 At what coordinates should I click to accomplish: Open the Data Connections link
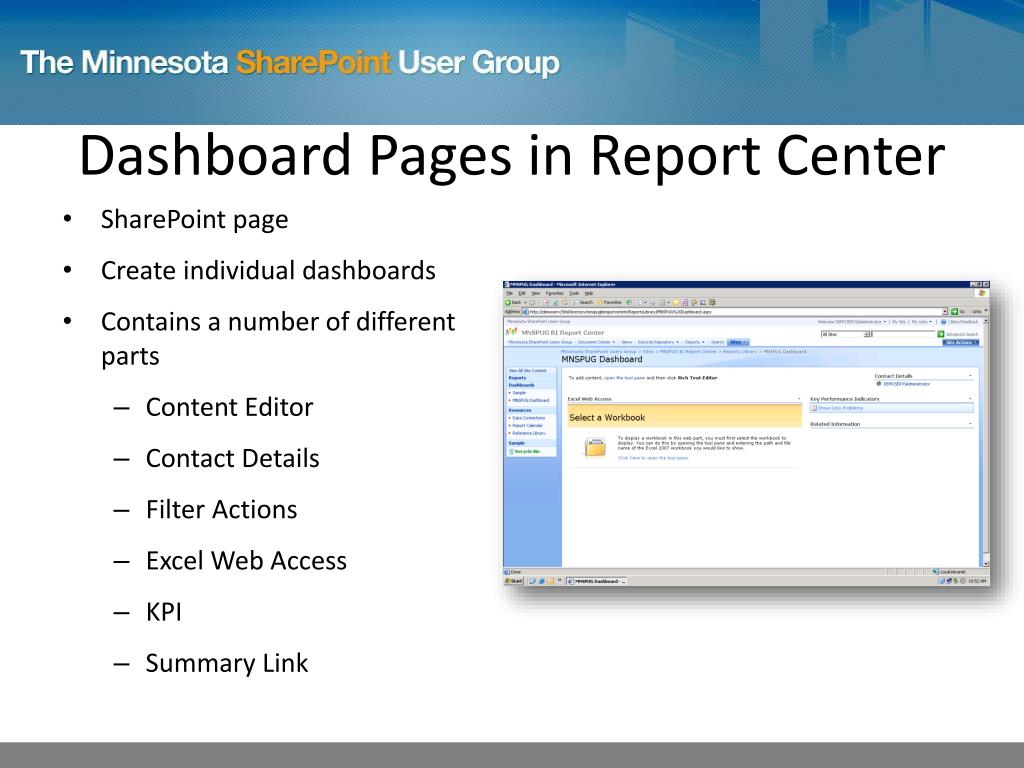pos(529,418)
